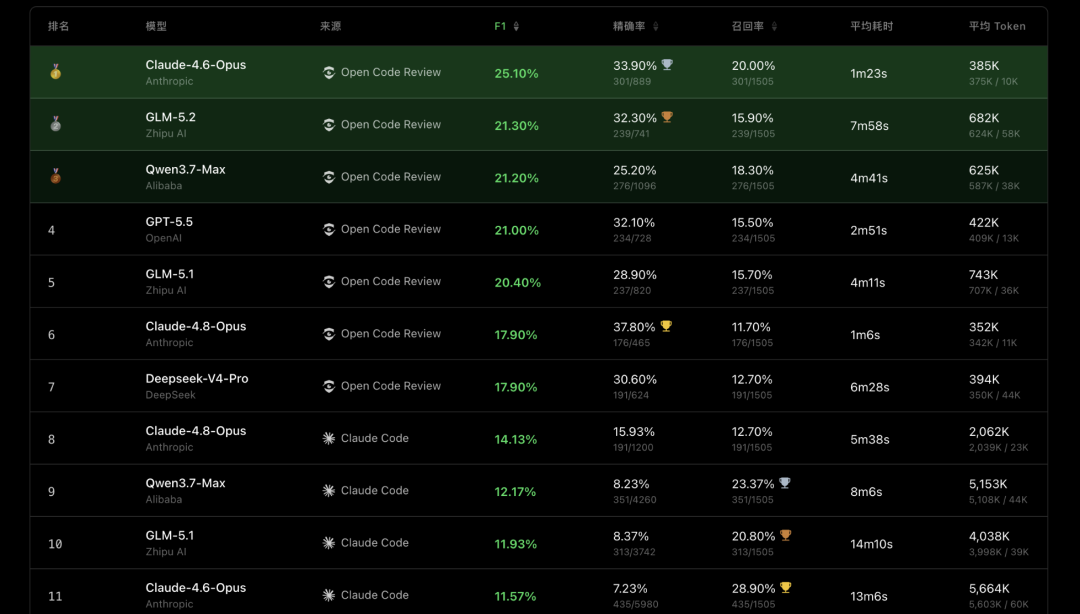Screen dimensions: 1080x614
Task: Click the Open Code Review icon in rank 6 row
Action: point(329,334)
